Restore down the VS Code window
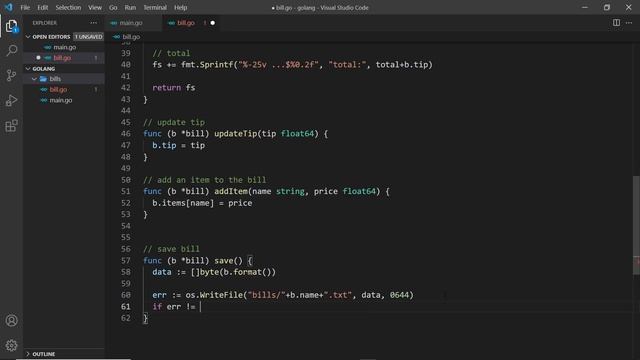Screen dimensions: 640x360 (x=607, y=7)
